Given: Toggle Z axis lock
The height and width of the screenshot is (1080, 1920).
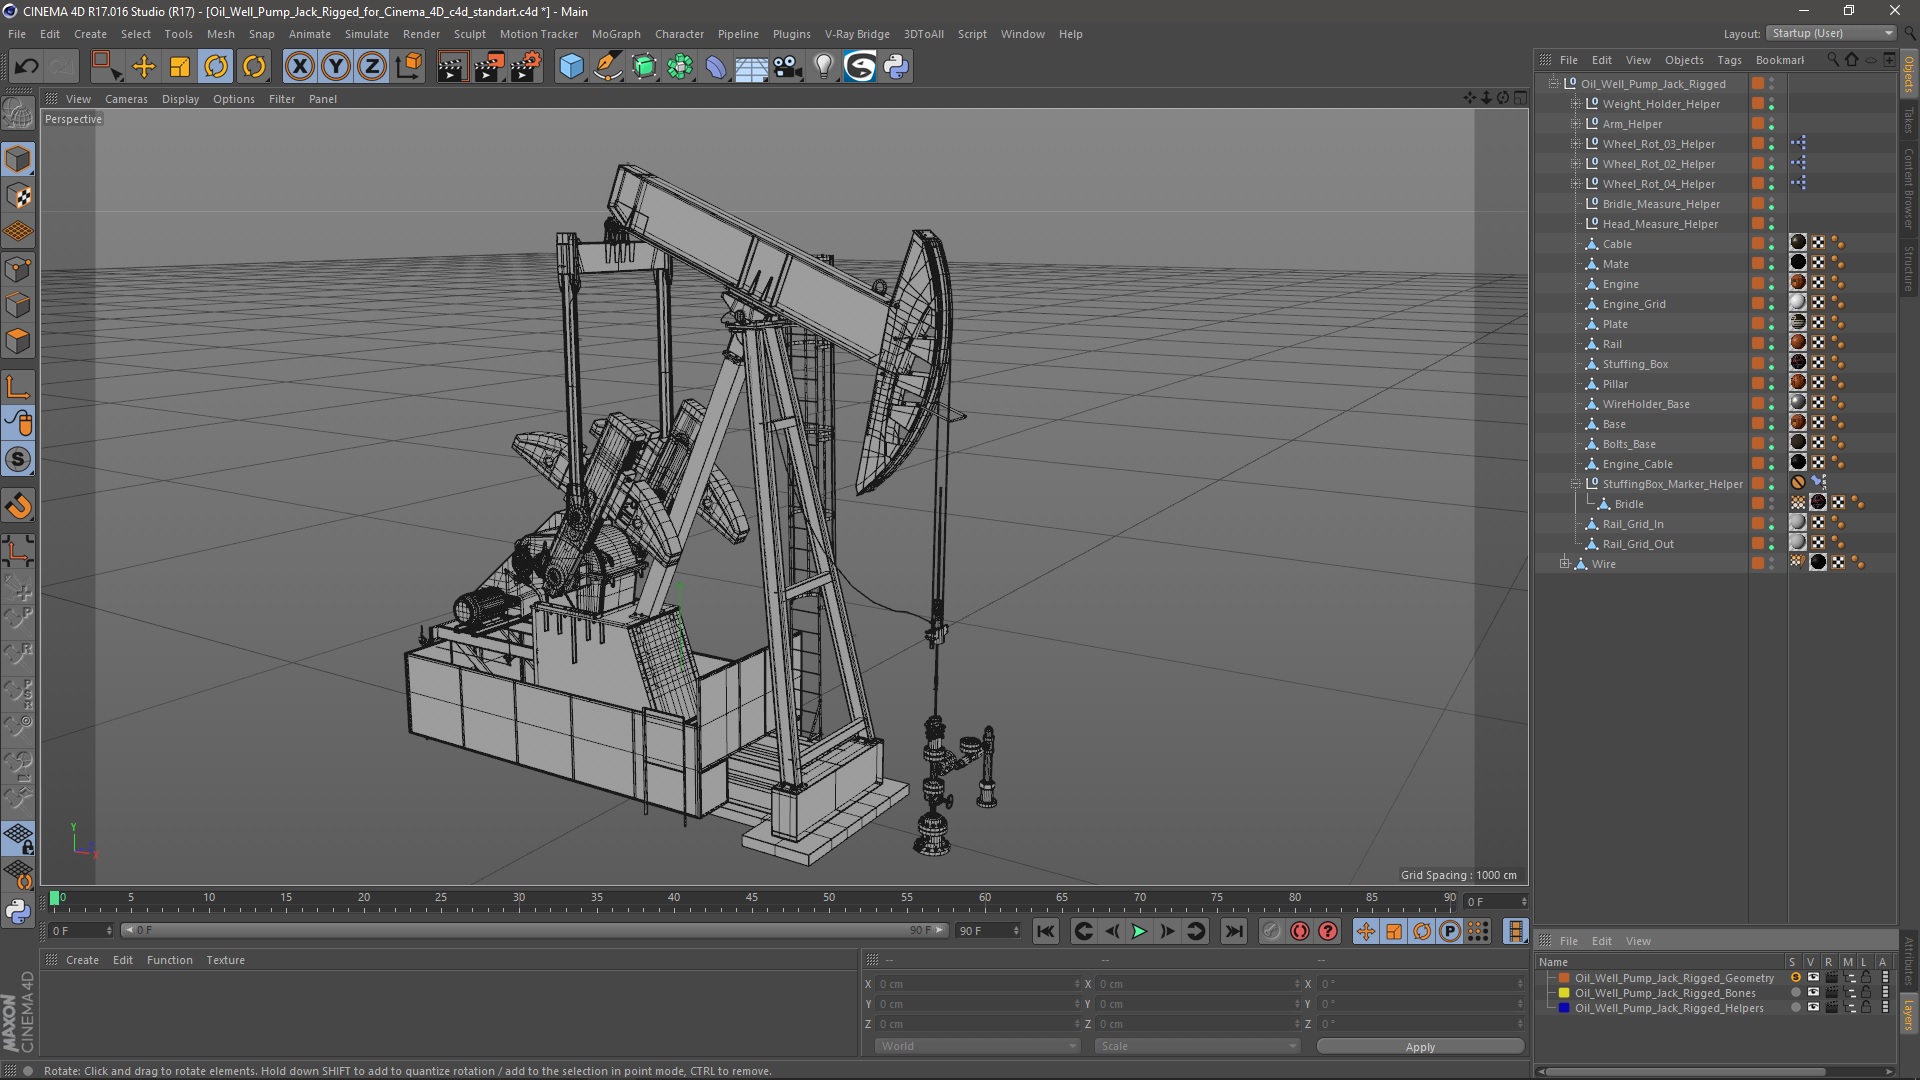Looking at the screenshot, I should (372, 67).
